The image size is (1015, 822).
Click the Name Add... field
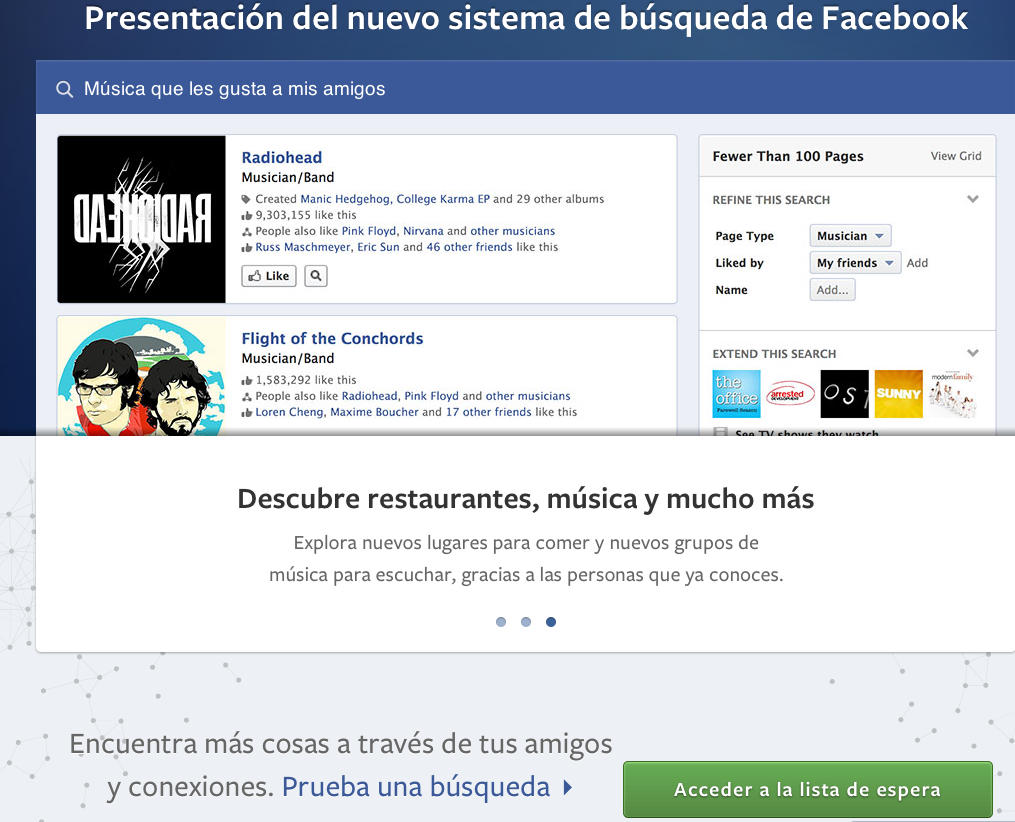(832, 290)
